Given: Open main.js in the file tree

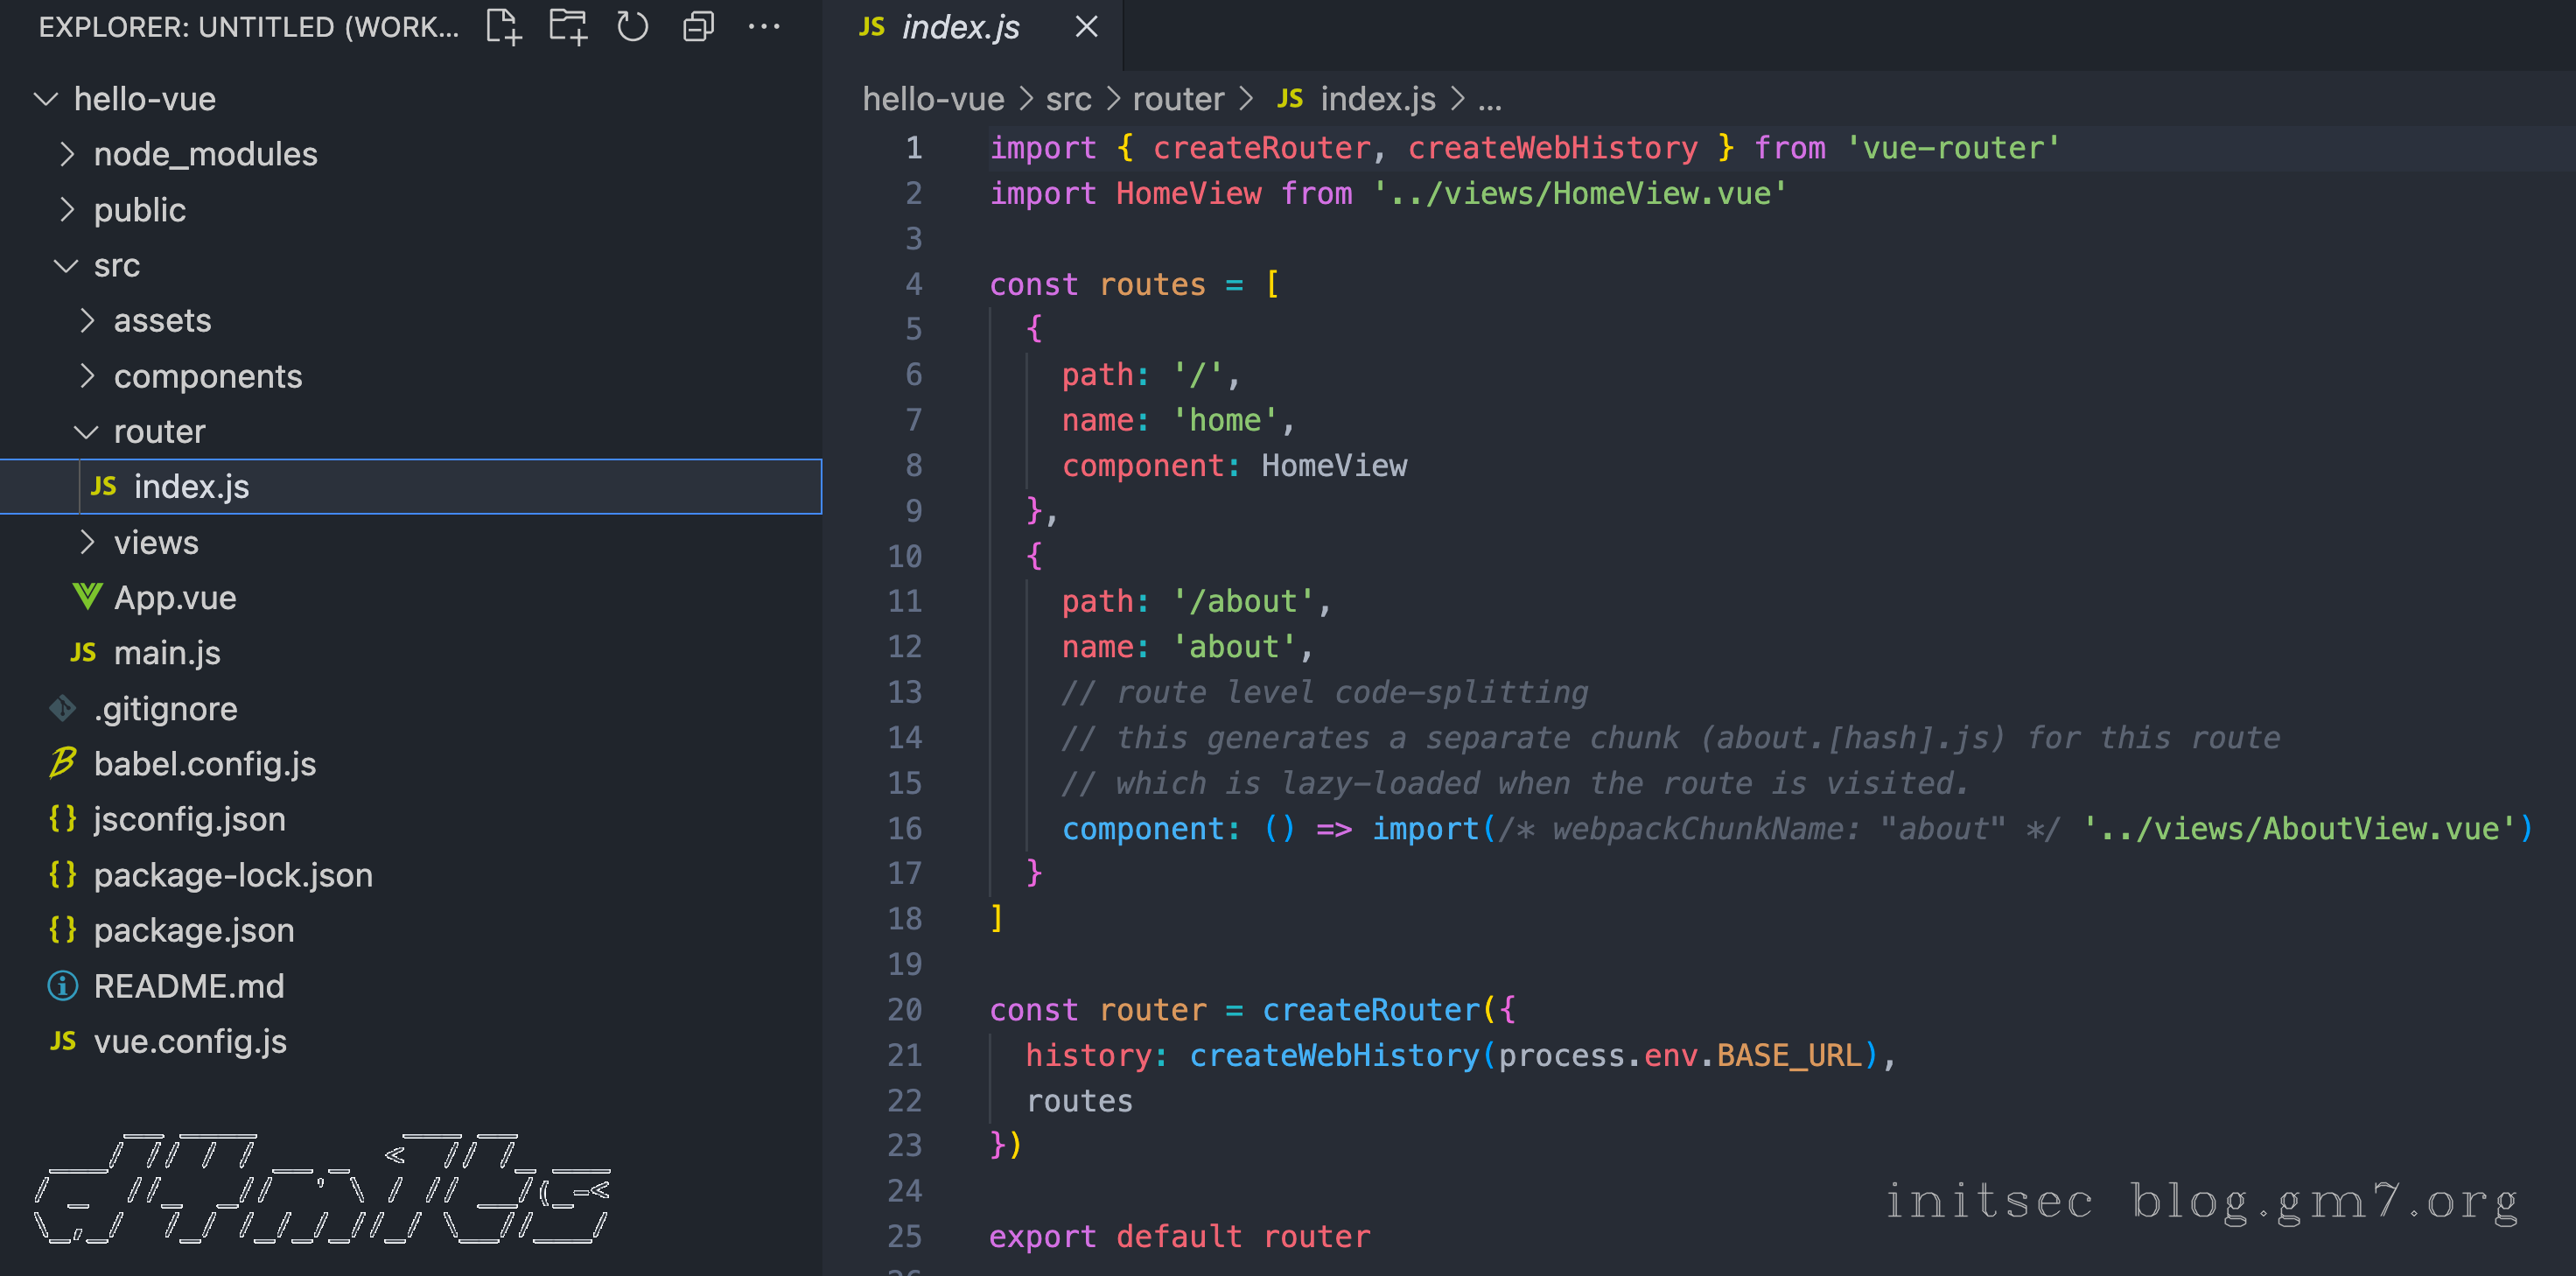Looking at the screenshot, I should tap(166, 653).
